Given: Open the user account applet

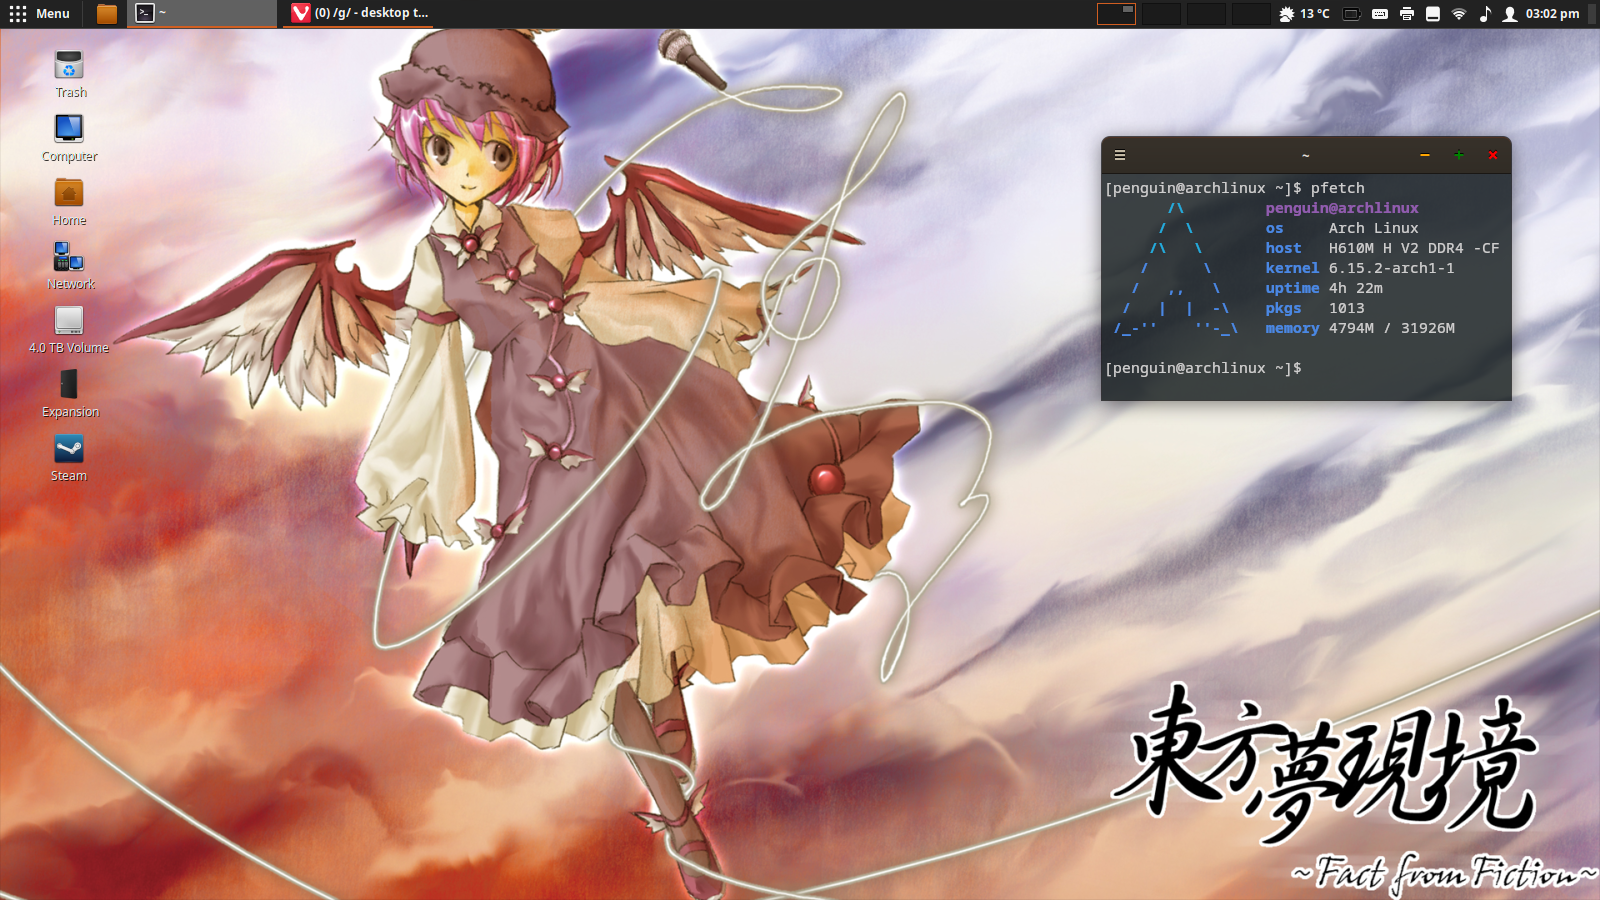Looking at the screenshot, I should tap(1510, 13).
